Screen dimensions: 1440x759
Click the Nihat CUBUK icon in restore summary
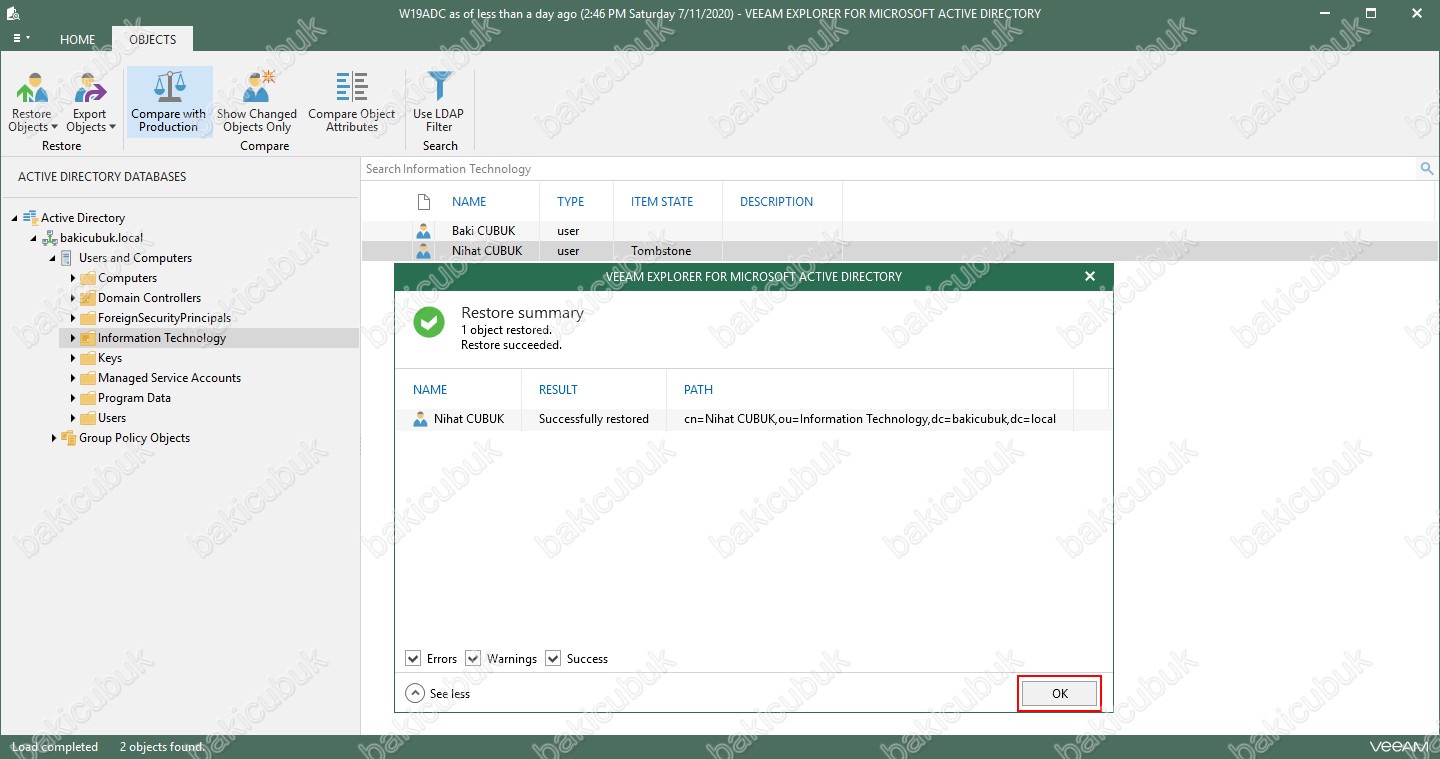click(x=420, y=419)
